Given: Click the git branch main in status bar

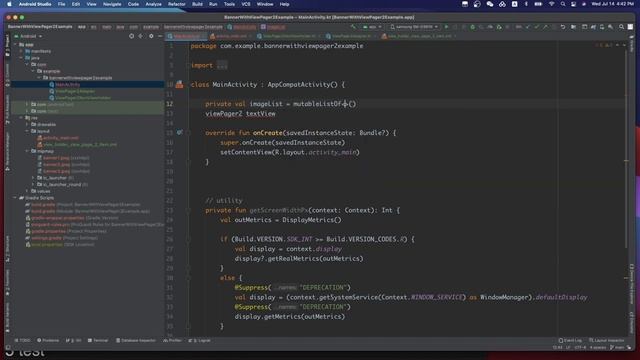Looking at the screenshot, I should 617,348.
